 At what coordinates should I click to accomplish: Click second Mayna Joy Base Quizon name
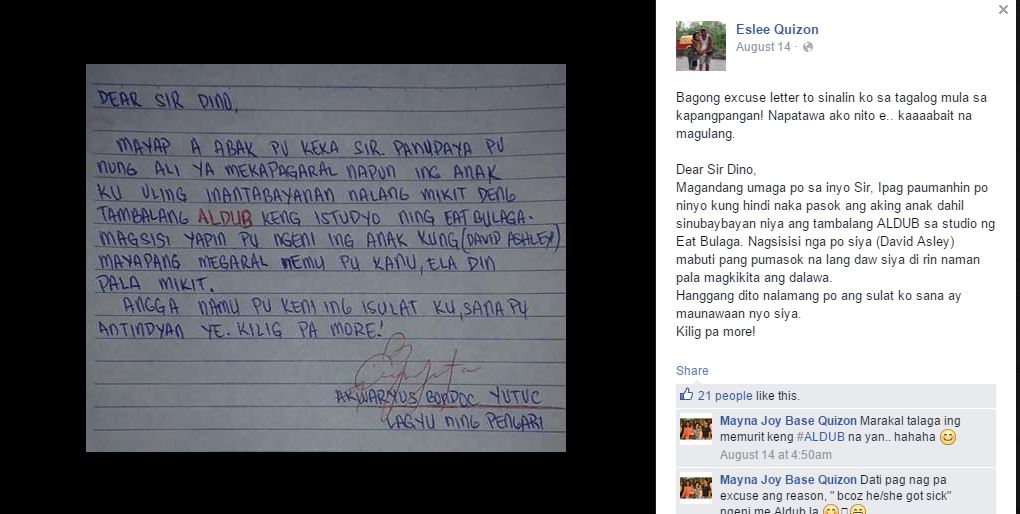[x=788, y=480]
